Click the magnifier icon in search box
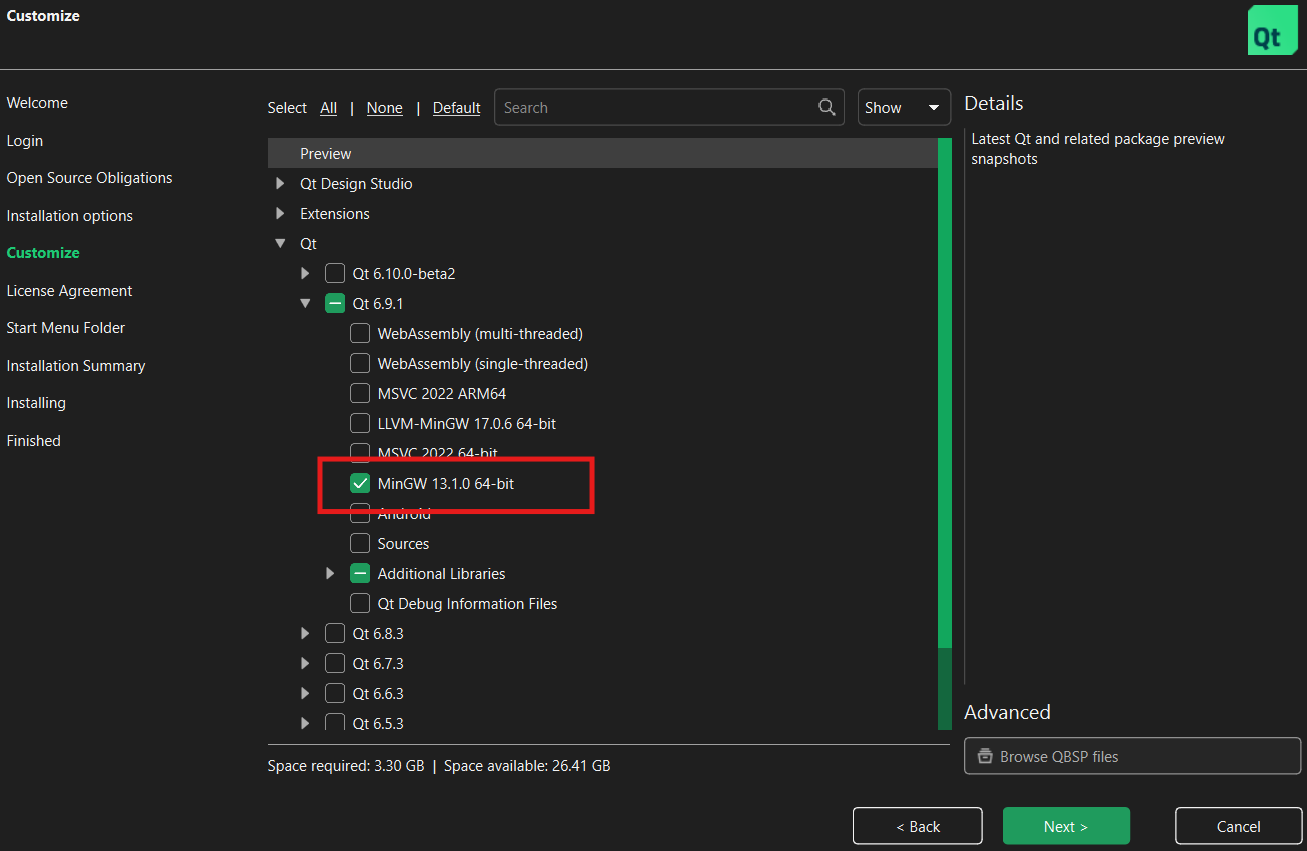 [x=827, y=107]
